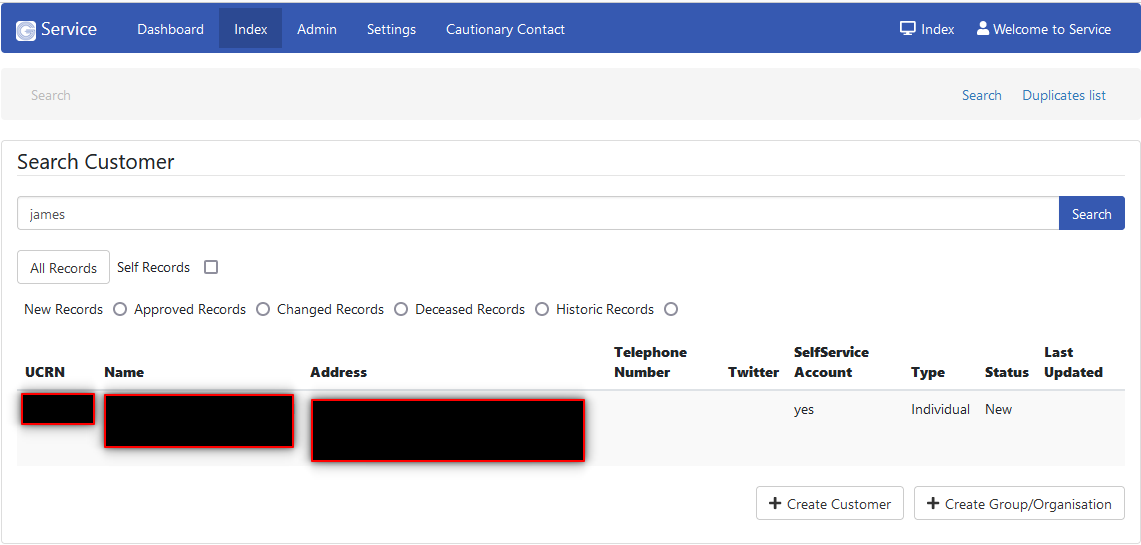The width and height of the screenshot is (1141, 545).
Task: Open the Index tab in navbar
Action: [x=250, y=29]
